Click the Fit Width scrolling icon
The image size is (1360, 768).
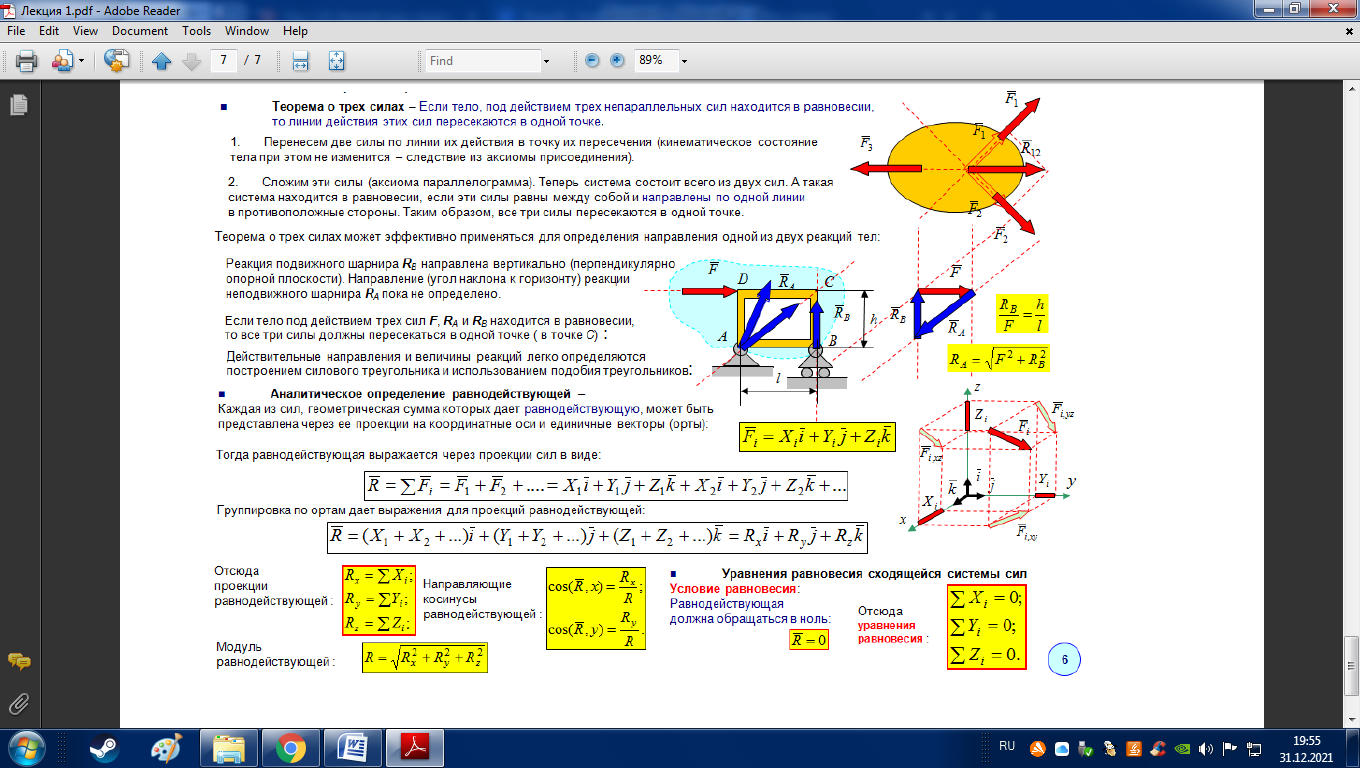tap(300, 61)
